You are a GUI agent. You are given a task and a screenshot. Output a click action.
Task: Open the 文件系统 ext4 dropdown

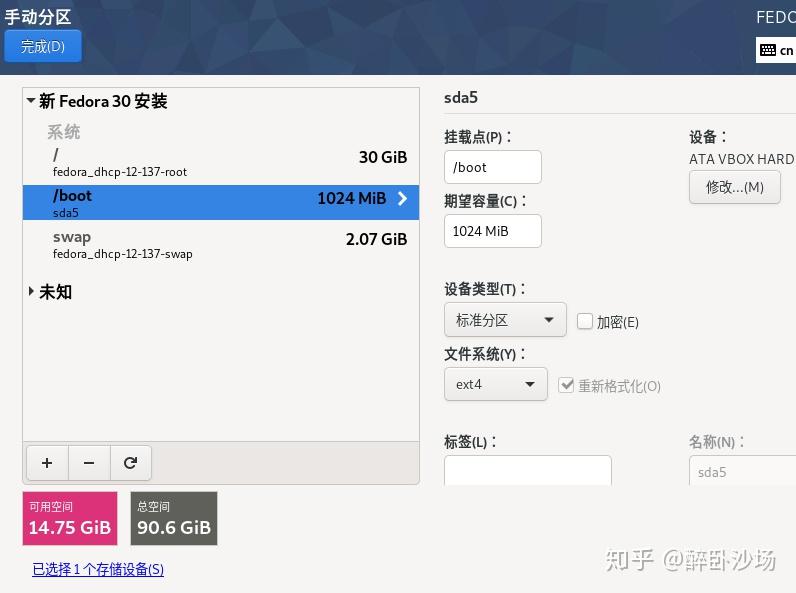point(495,384)
